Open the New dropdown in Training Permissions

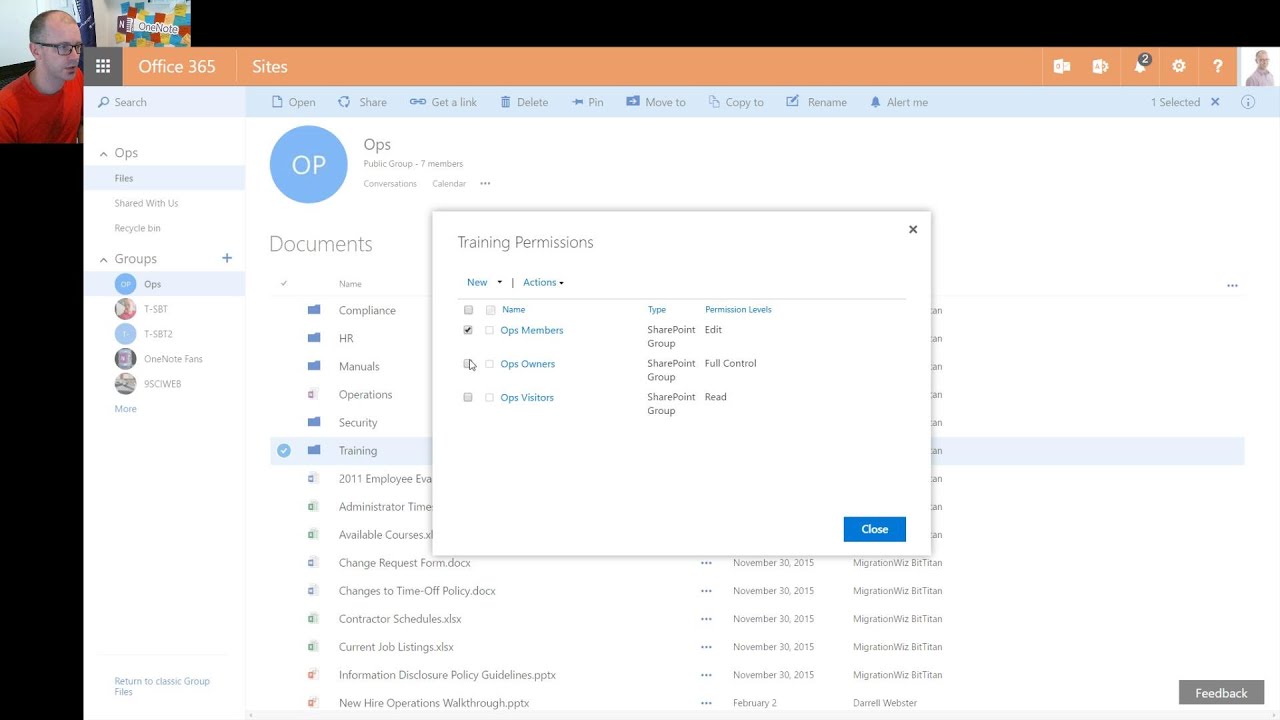click(x=484, y=282)
